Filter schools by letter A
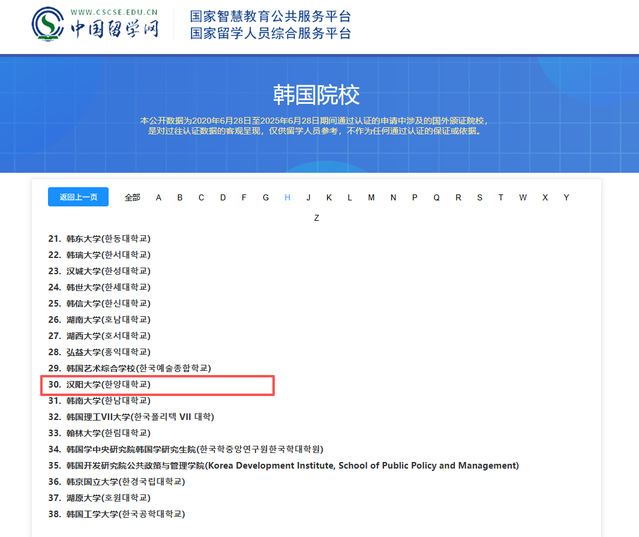 [159, 198]
